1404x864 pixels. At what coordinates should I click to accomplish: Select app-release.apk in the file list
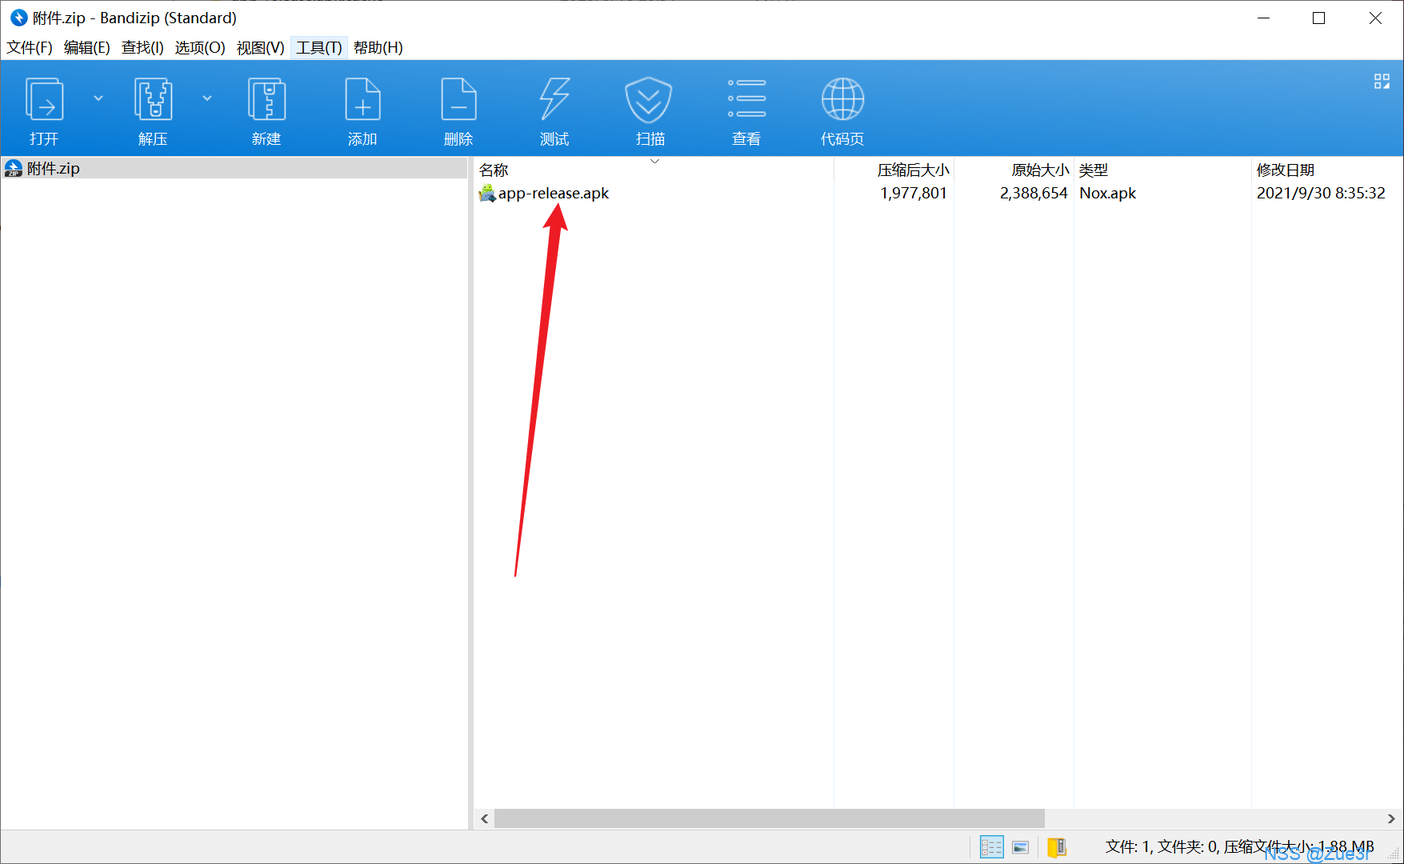coord(553,193)
